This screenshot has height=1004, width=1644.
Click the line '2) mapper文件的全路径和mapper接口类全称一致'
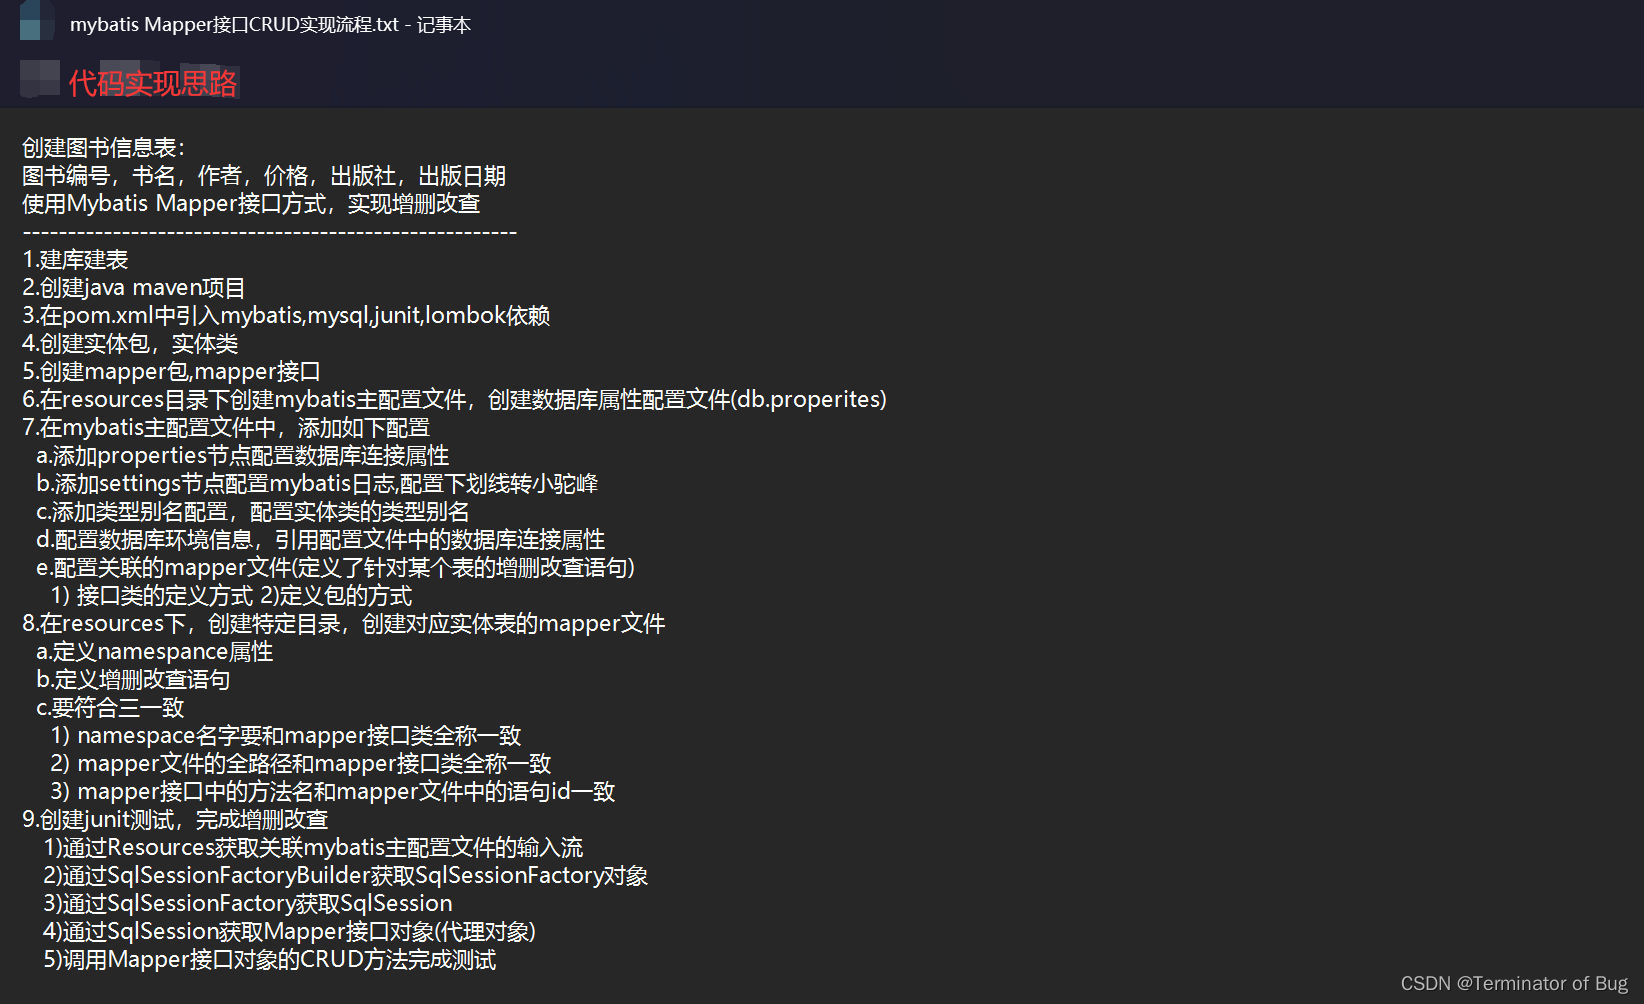(301, 764)
